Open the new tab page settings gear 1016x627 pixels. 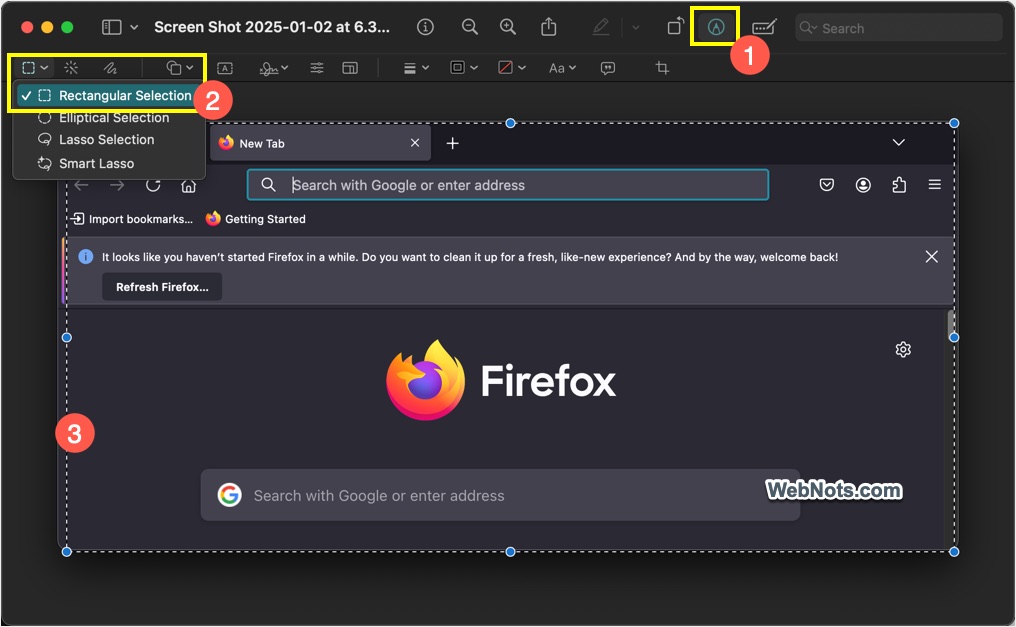(903, 350)
